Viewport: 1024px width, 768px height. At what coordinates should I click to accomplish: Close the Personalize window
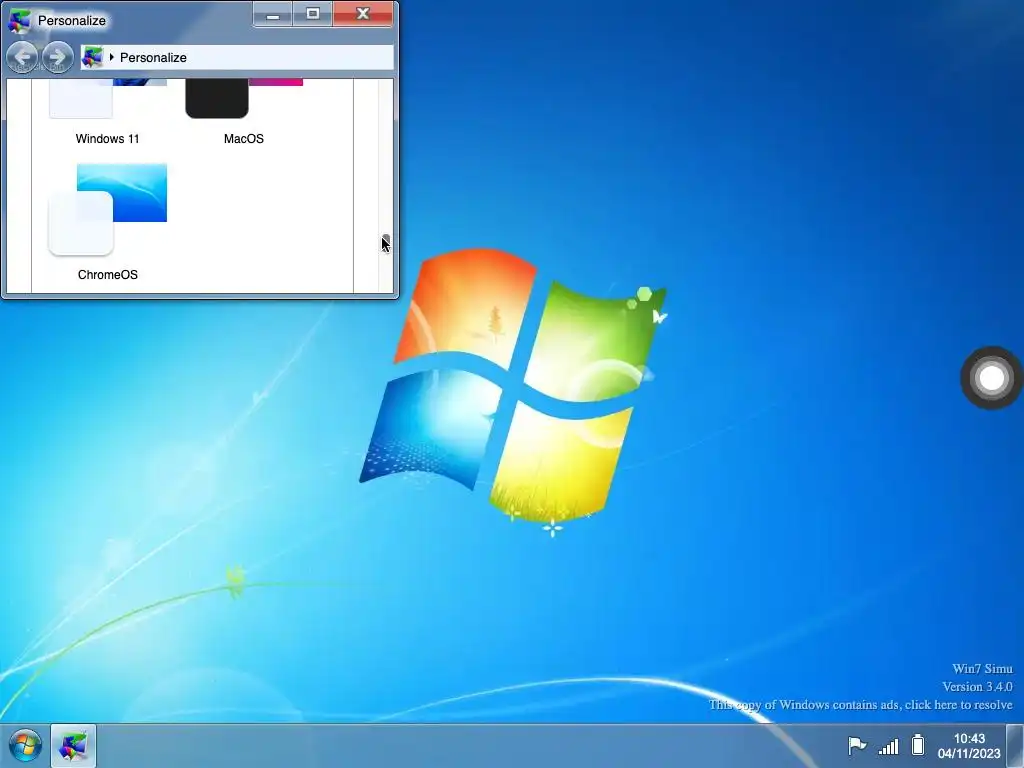363,14
